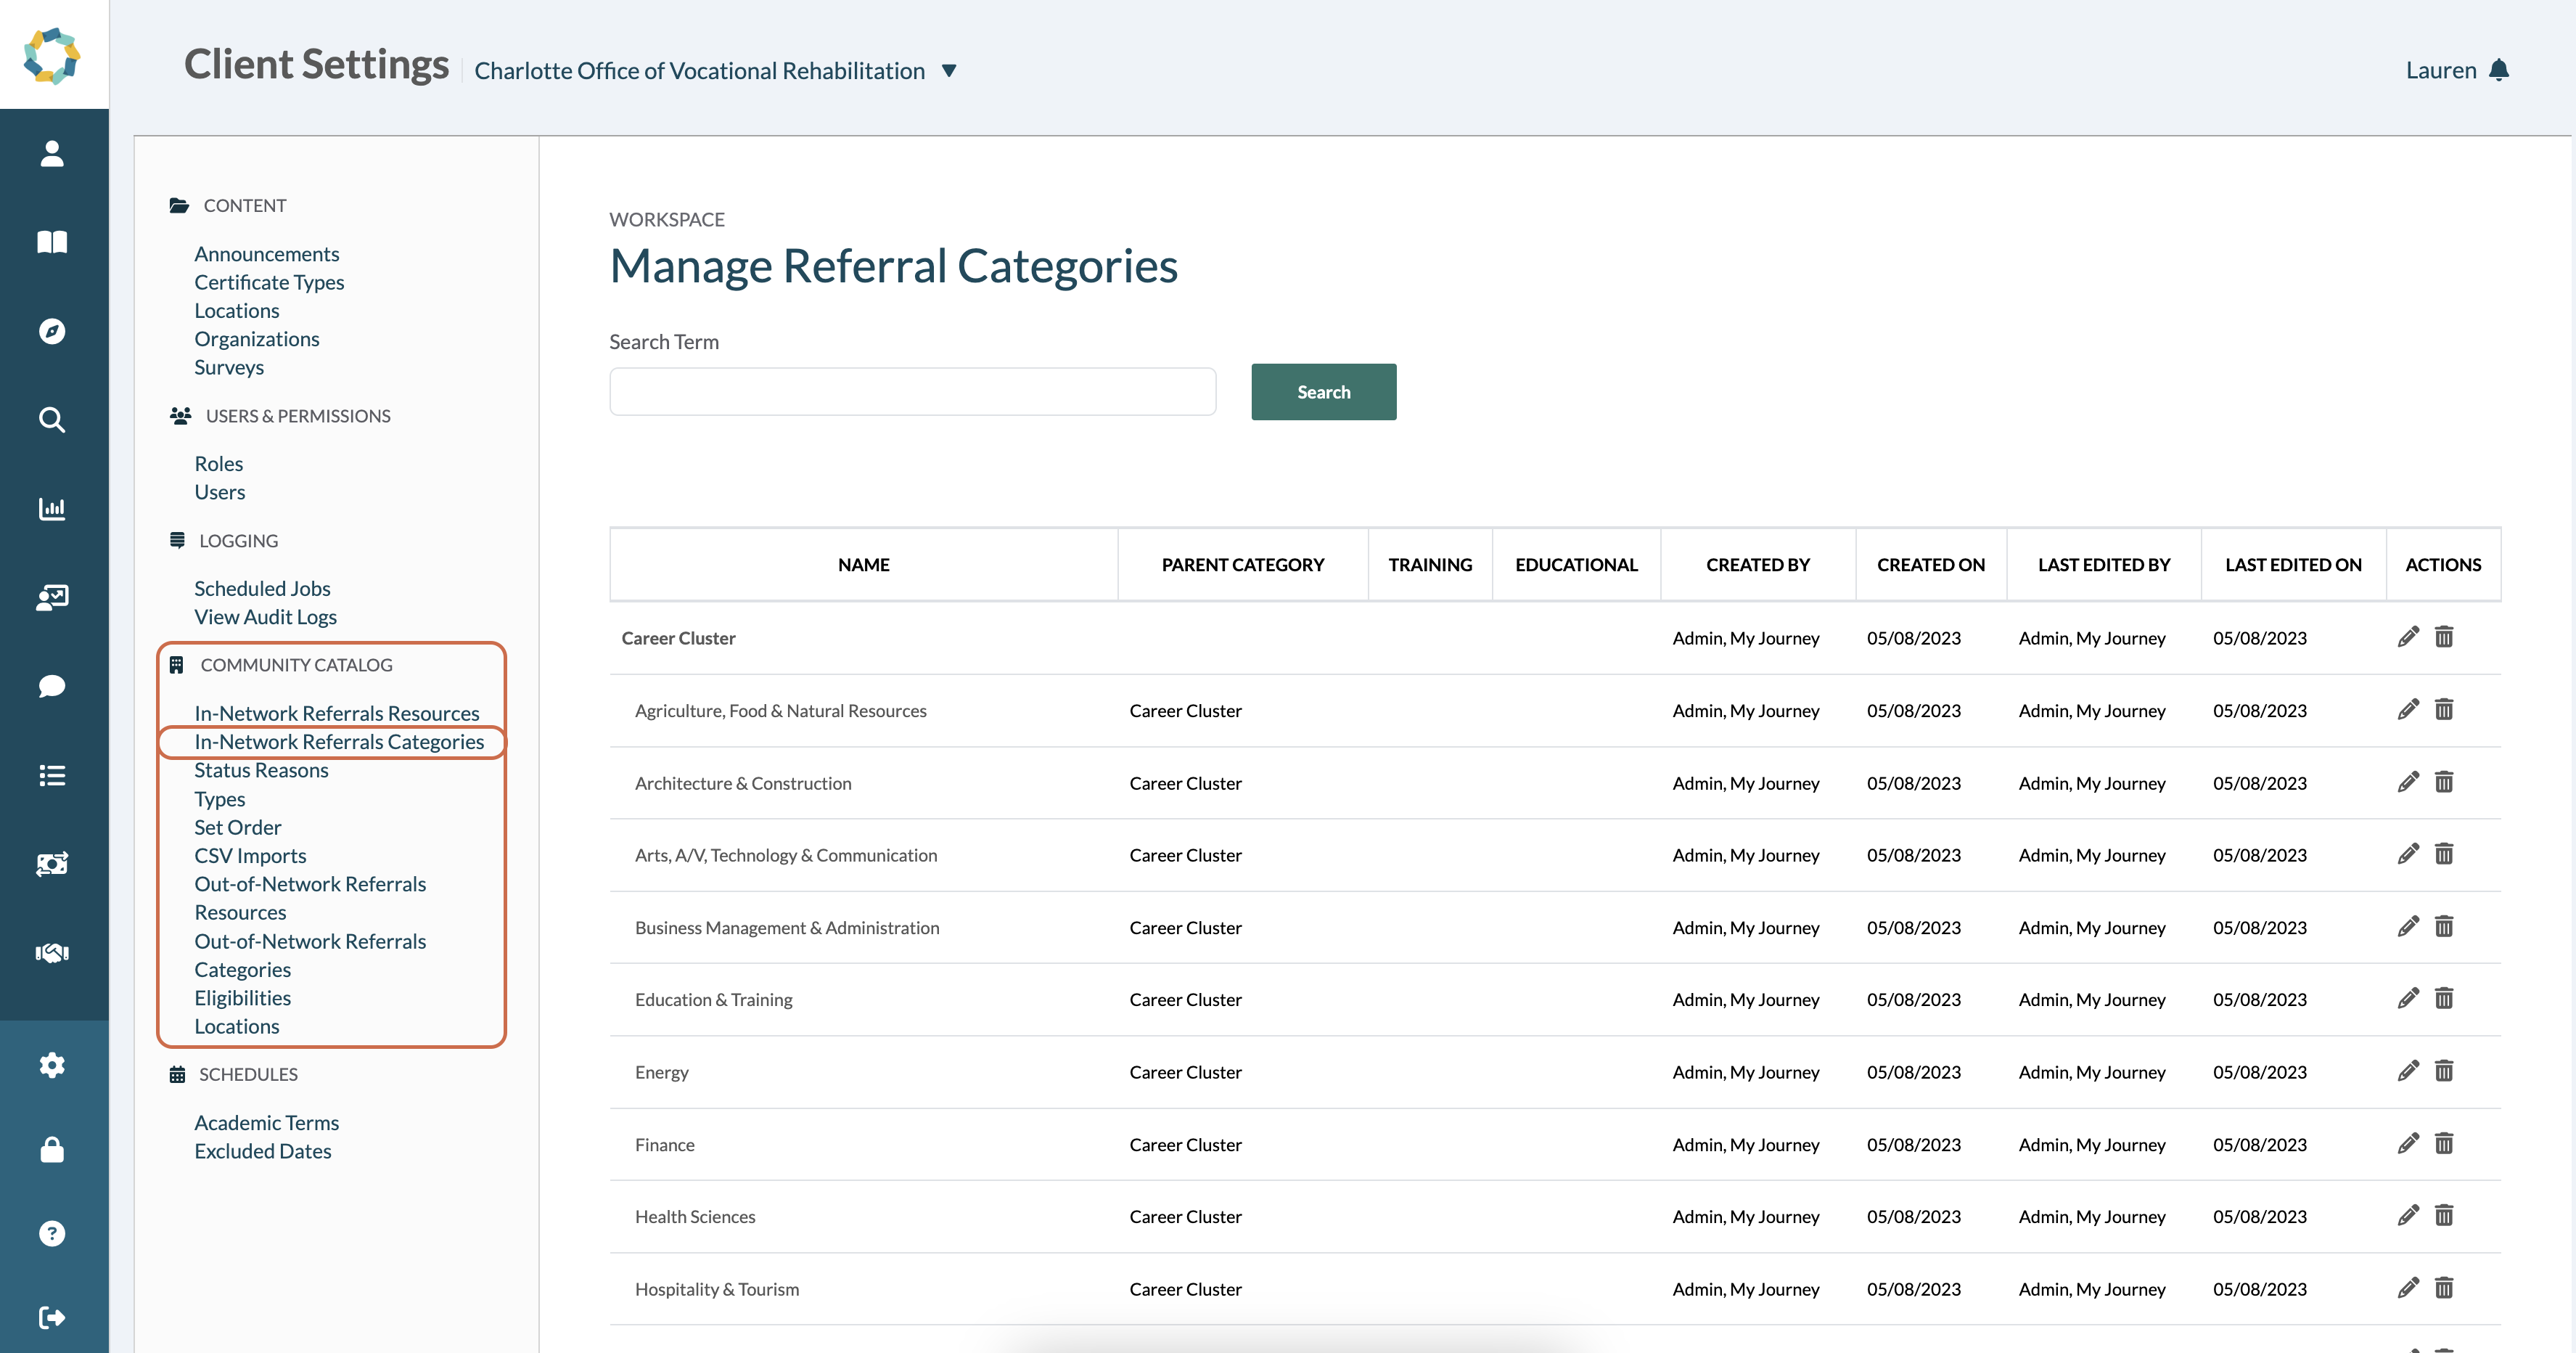
Task: Delete the Energy category row
Action: point(2443,1071)
